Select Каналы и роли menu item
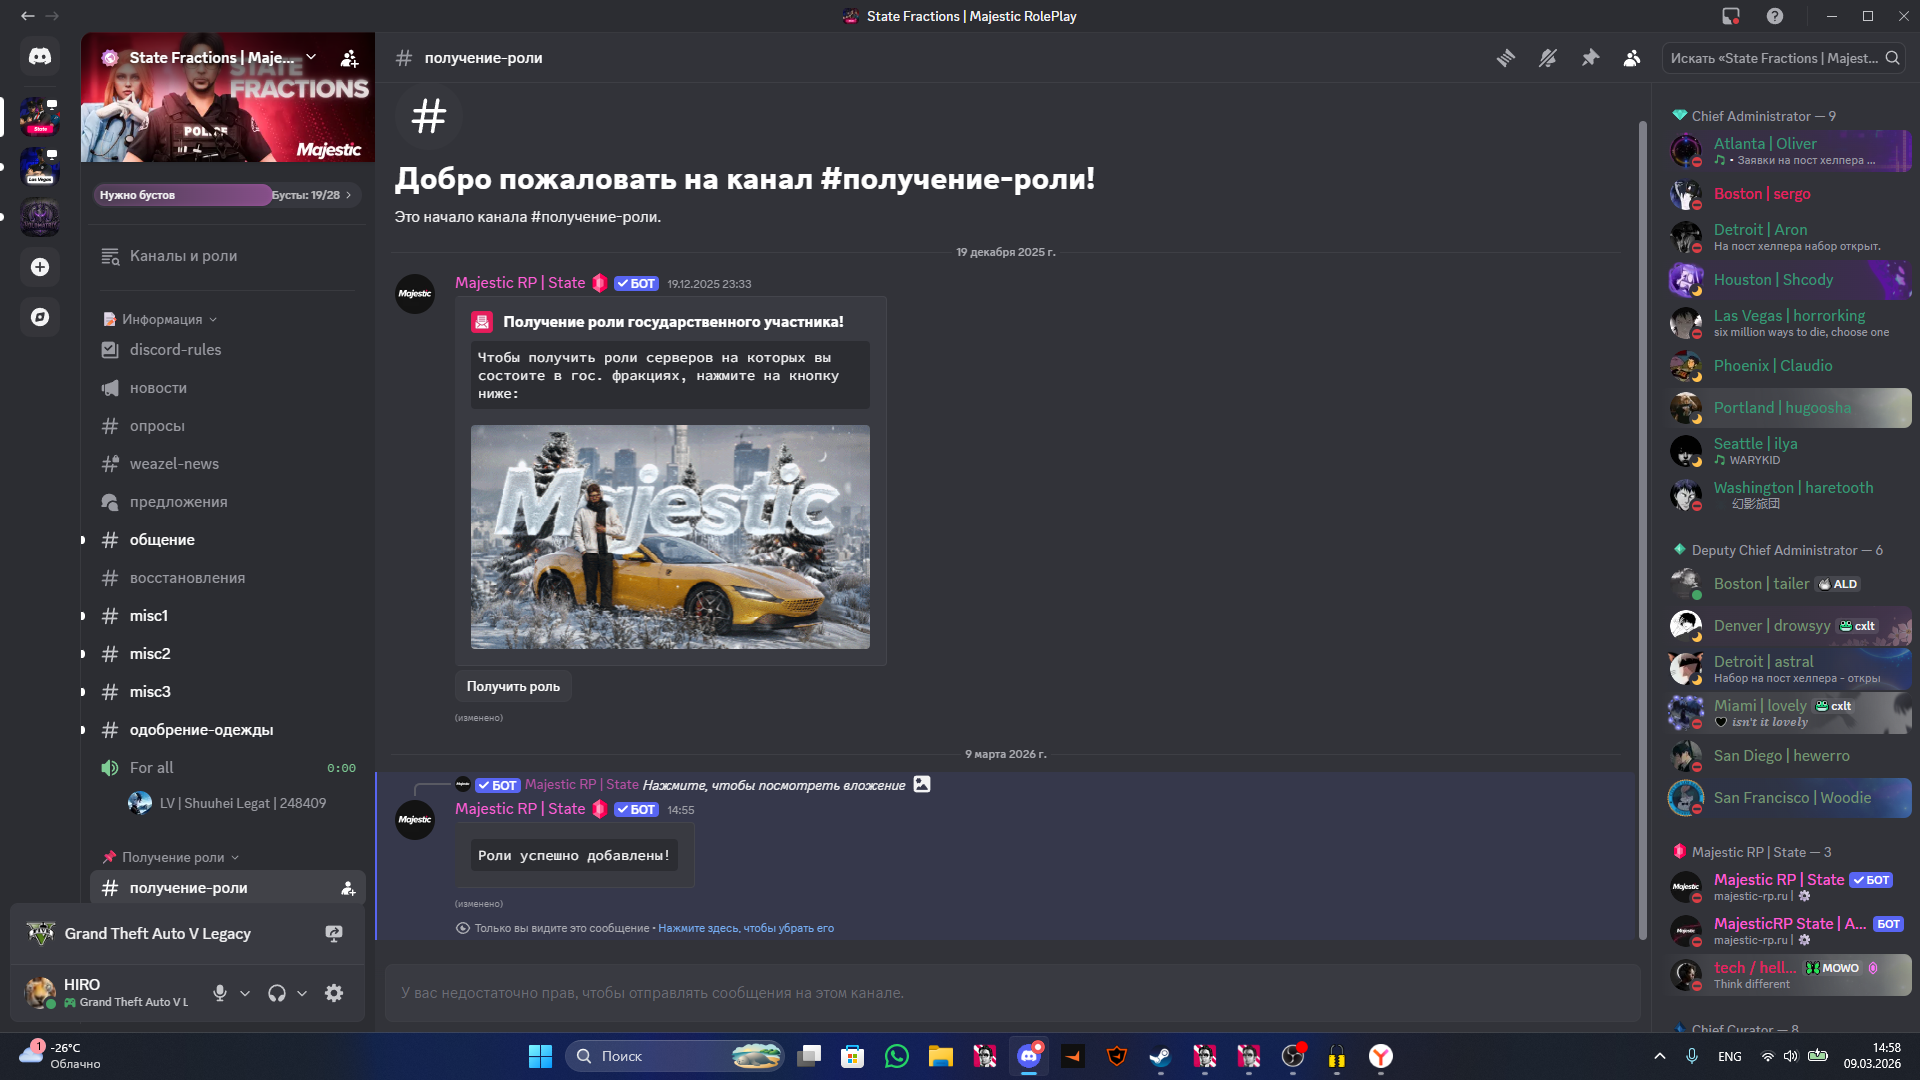Image resolution: width=1920 pixels, height=1080 pixels. [183, 256]
